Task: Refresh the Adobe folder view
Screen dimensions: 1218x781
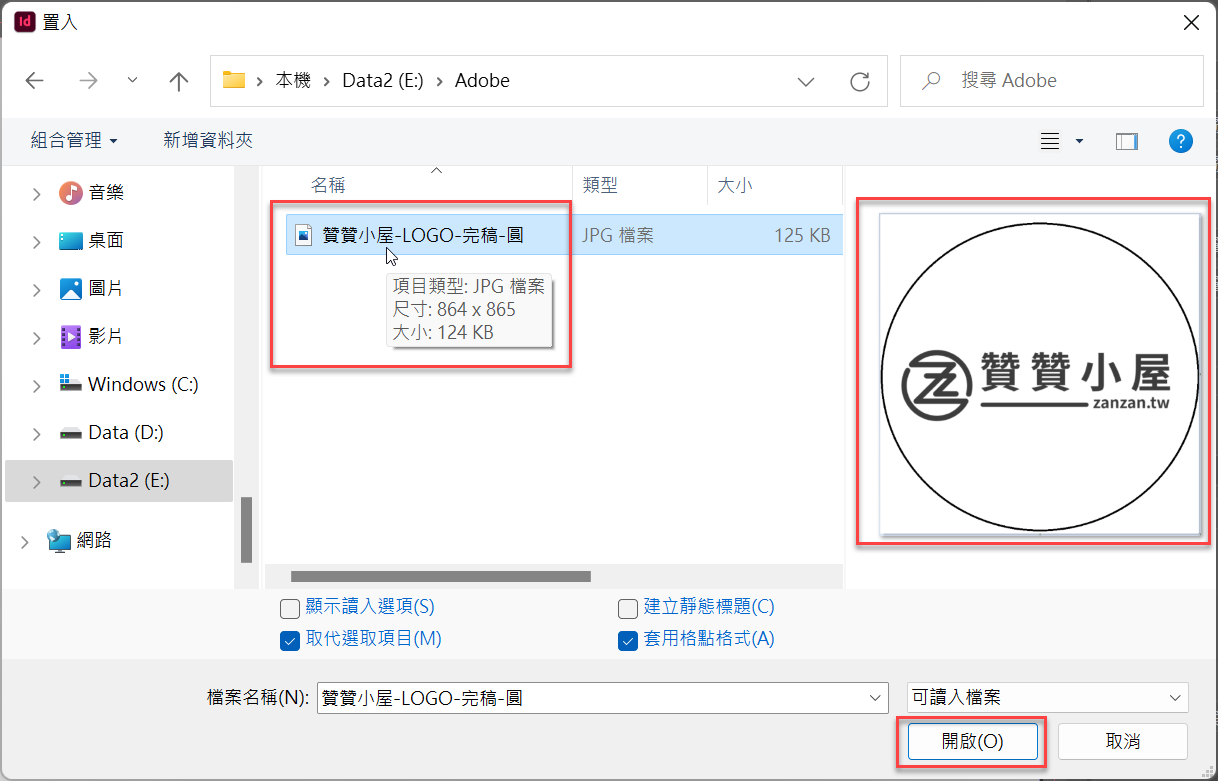Action: tap(859, 81)
